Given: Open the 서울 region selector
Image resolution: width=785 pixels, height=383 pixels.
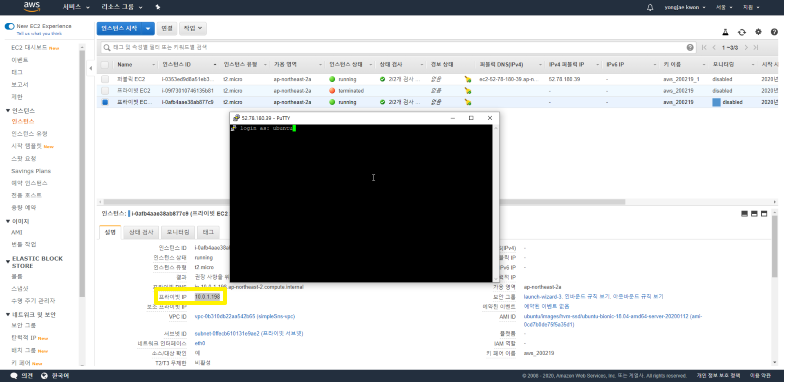Looking at the screenshot, I should pos(724,8).
